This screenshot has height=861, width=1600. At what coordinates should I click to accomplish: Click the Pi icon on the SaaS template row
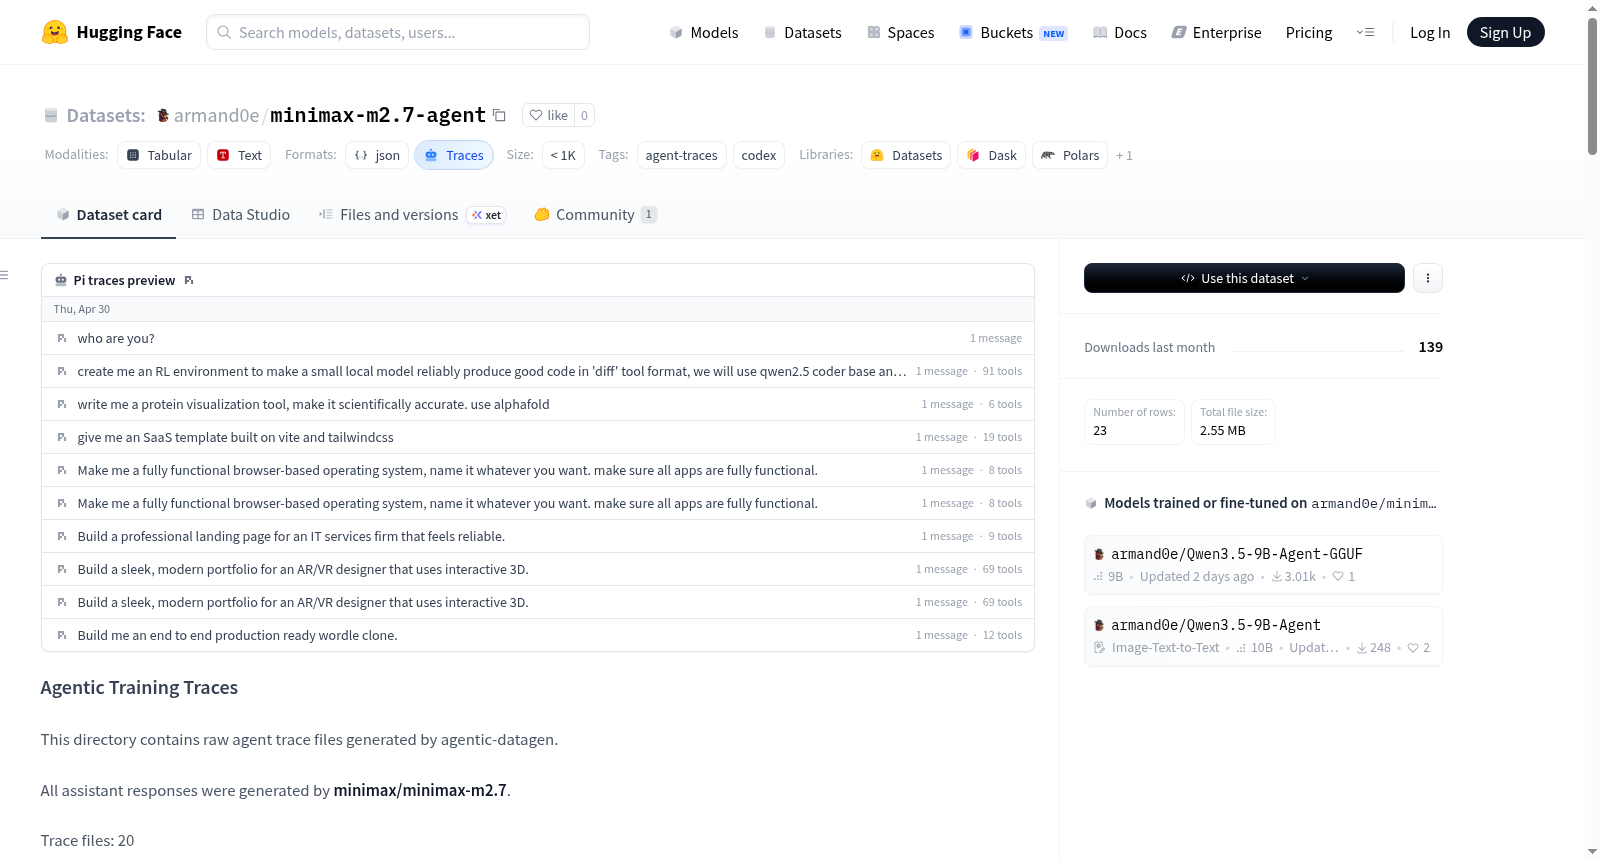(62, 437)
